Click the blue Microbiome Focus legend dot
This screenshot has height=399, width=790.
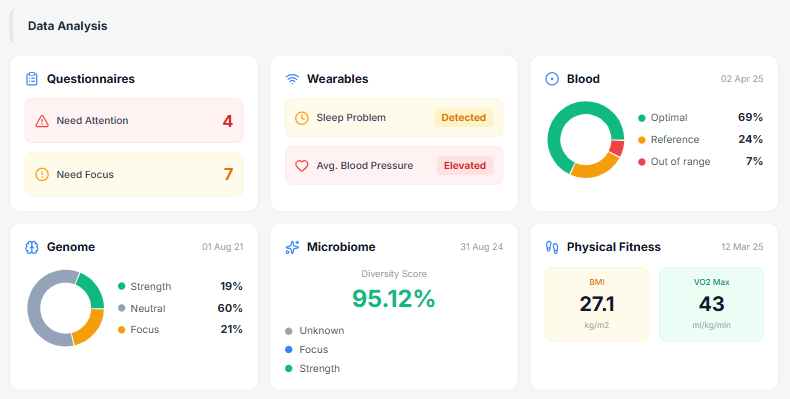(x=289, y=350)
